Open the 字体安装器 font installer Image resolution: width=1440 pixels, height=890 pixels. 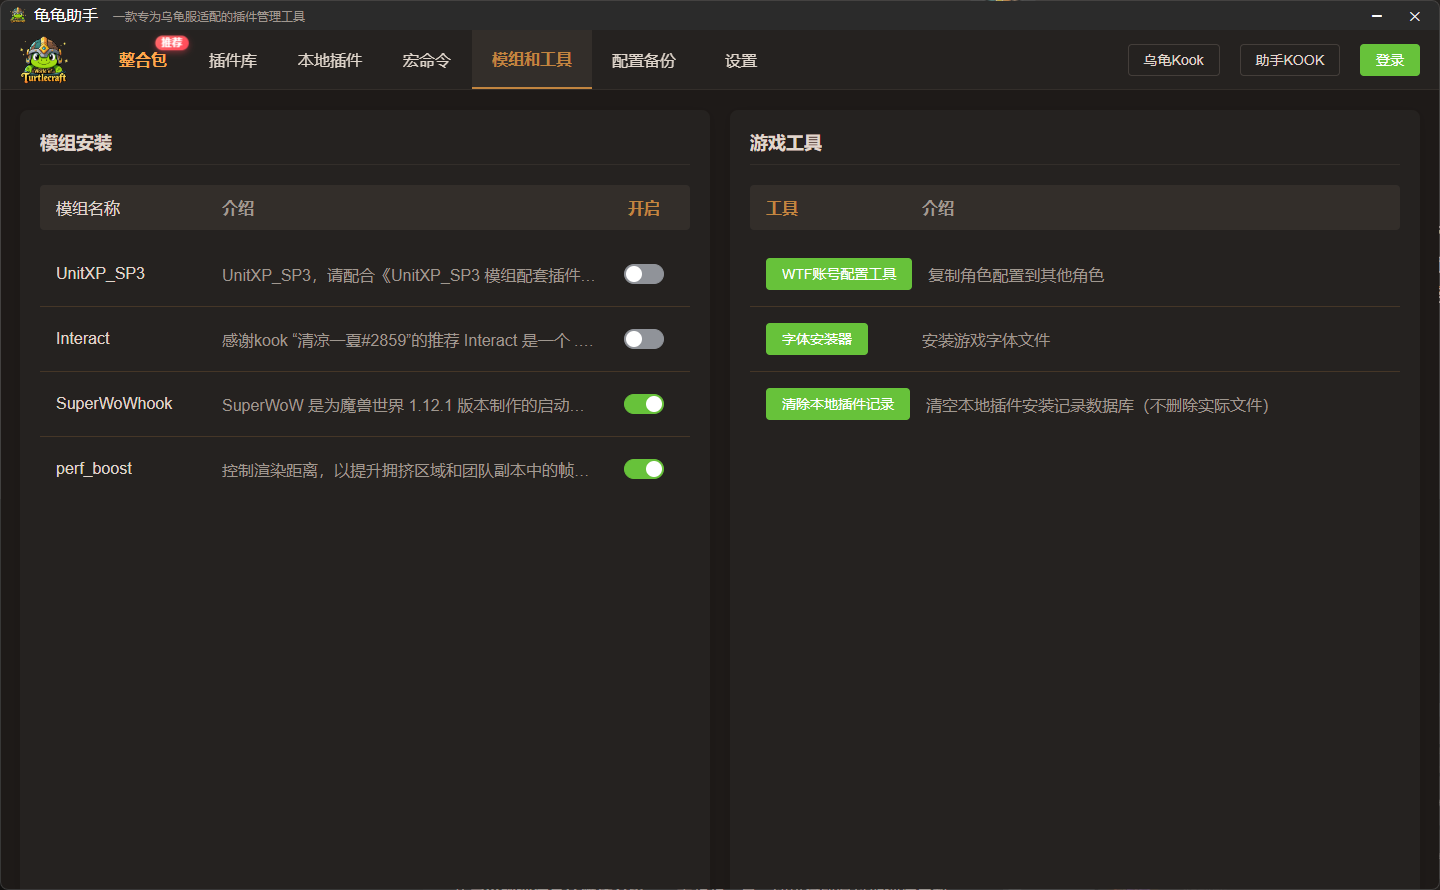[x=816, y=338]
